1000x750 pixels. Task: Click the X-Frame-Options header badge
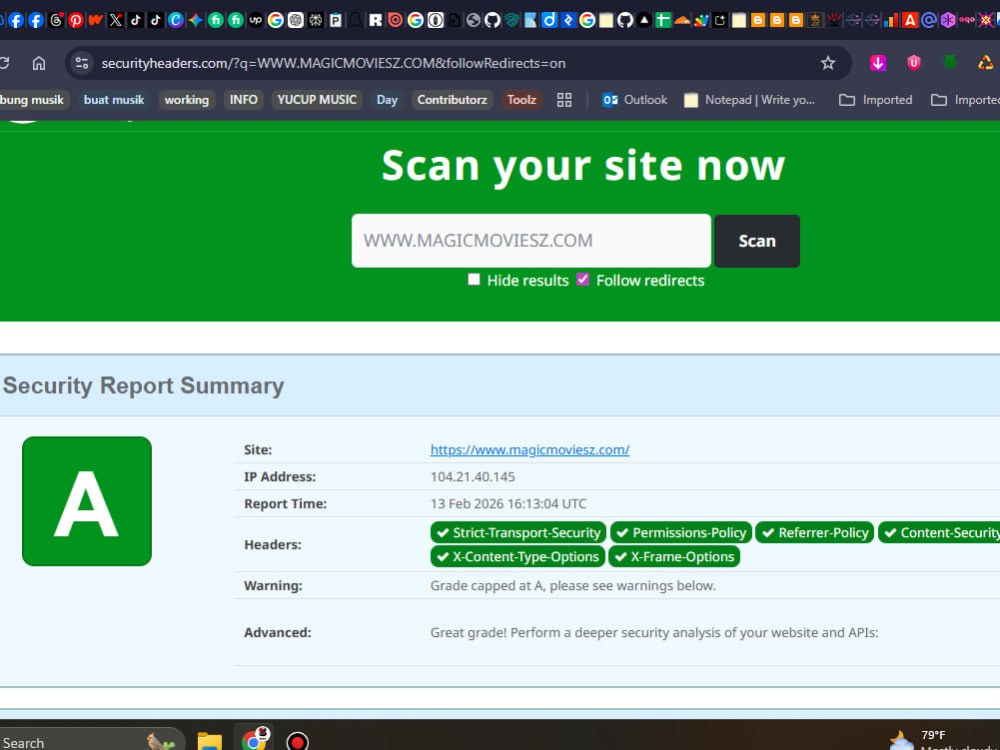pos(674,557)
